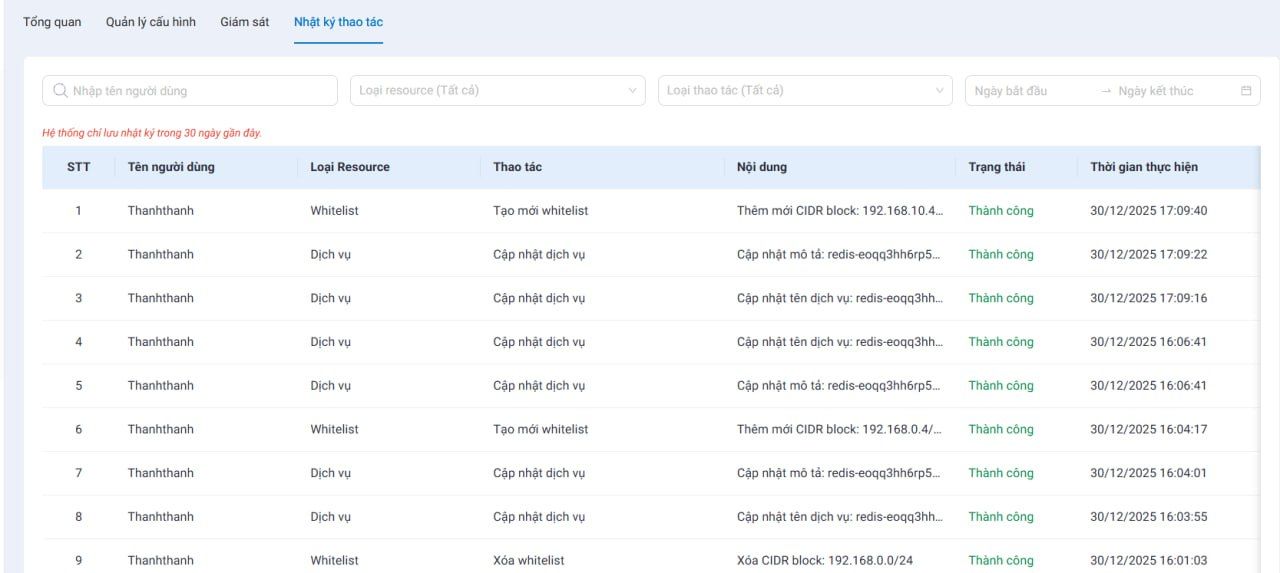Click the calendar icon in date range

pyautogui.click(x=1246, y=91)
